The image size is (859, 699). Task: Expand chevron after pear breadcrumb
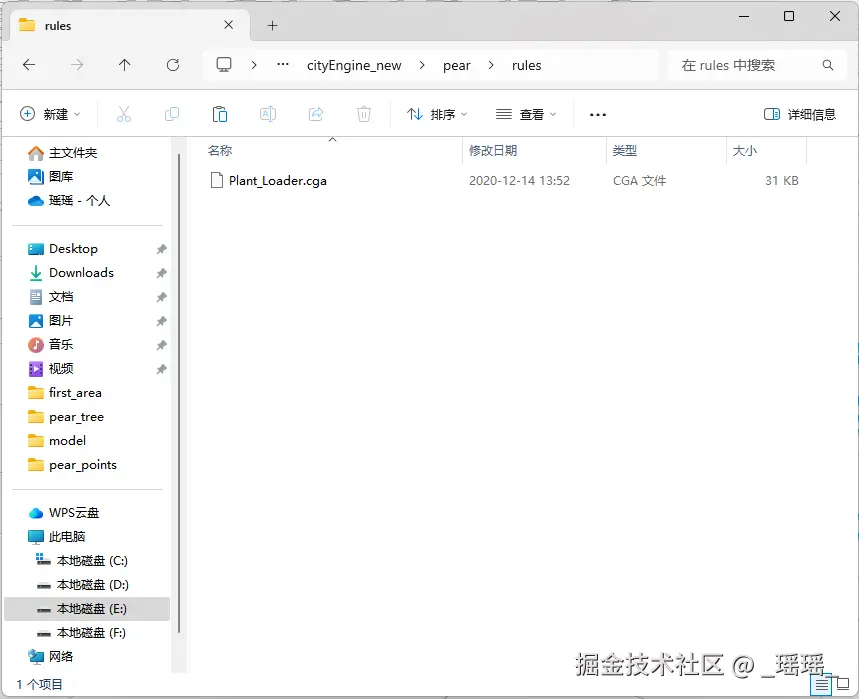(491, 65)
